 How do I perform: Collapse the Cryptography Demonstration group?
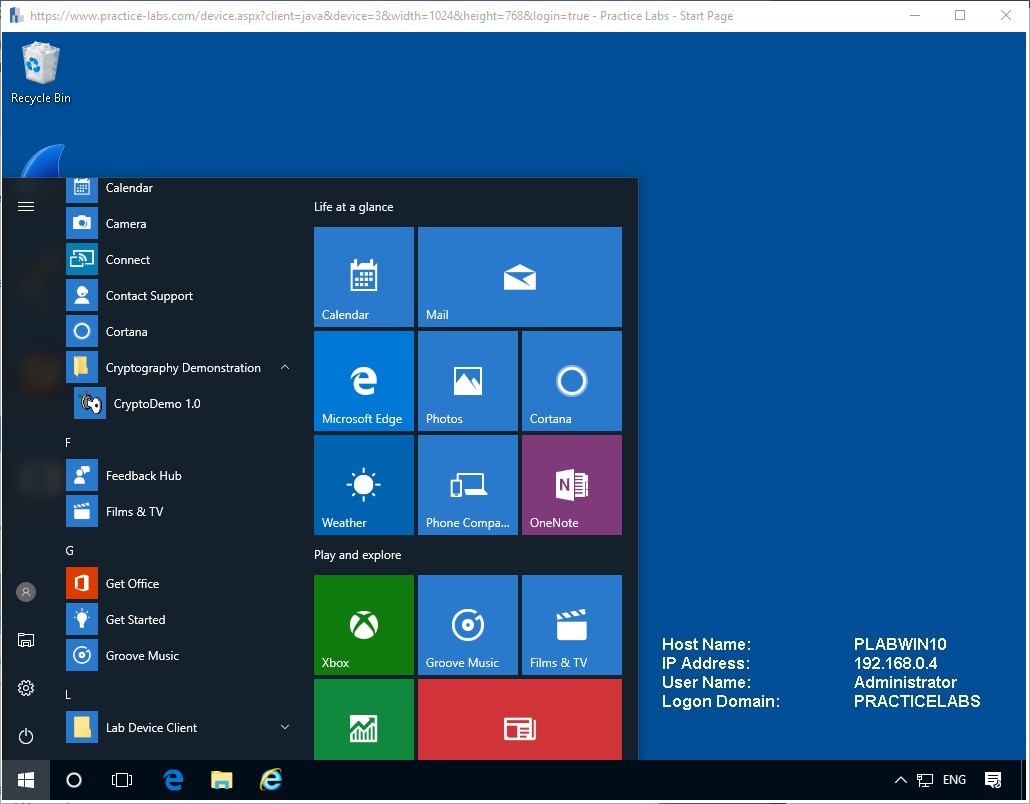[x=285, y=367]
